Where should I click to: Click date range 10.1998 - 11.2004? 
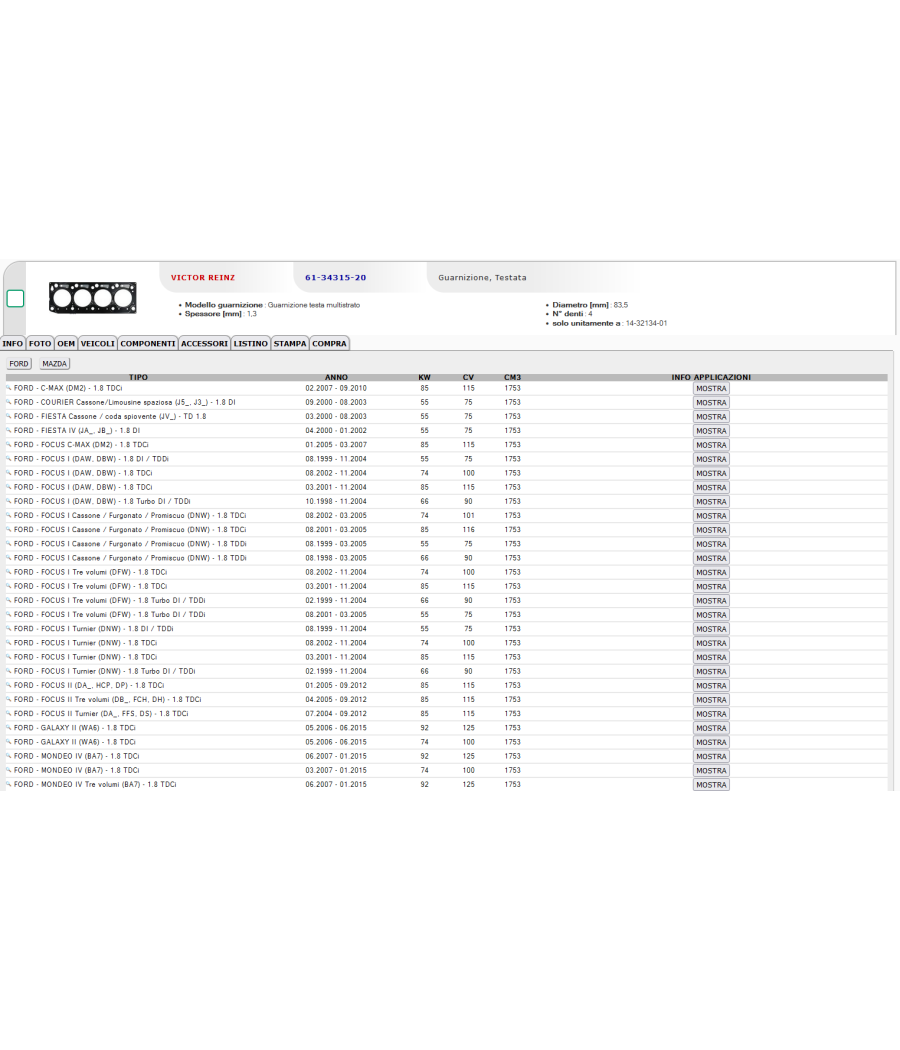tap(336, 501)
